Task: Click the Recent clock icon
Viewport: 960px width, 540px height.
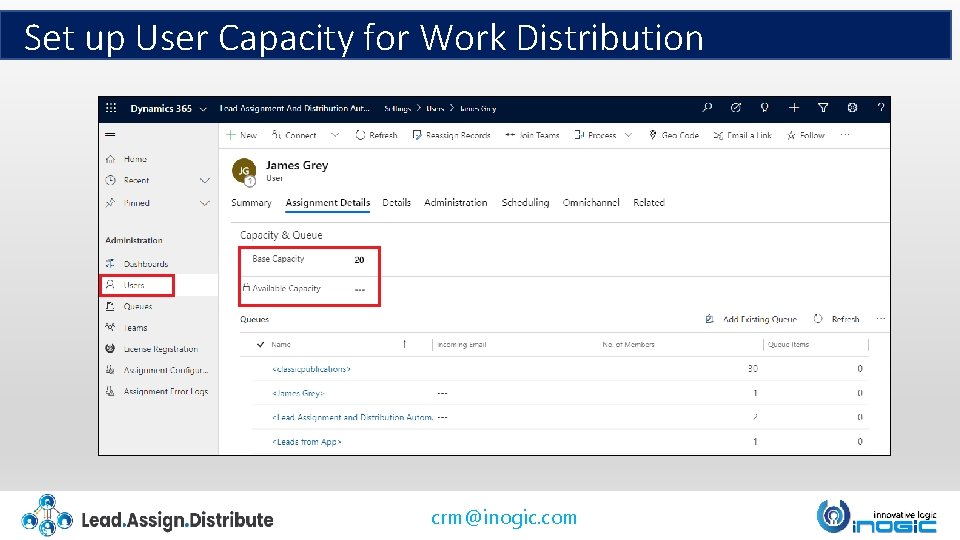Action: pyautogui.click(x=110, y=180)
